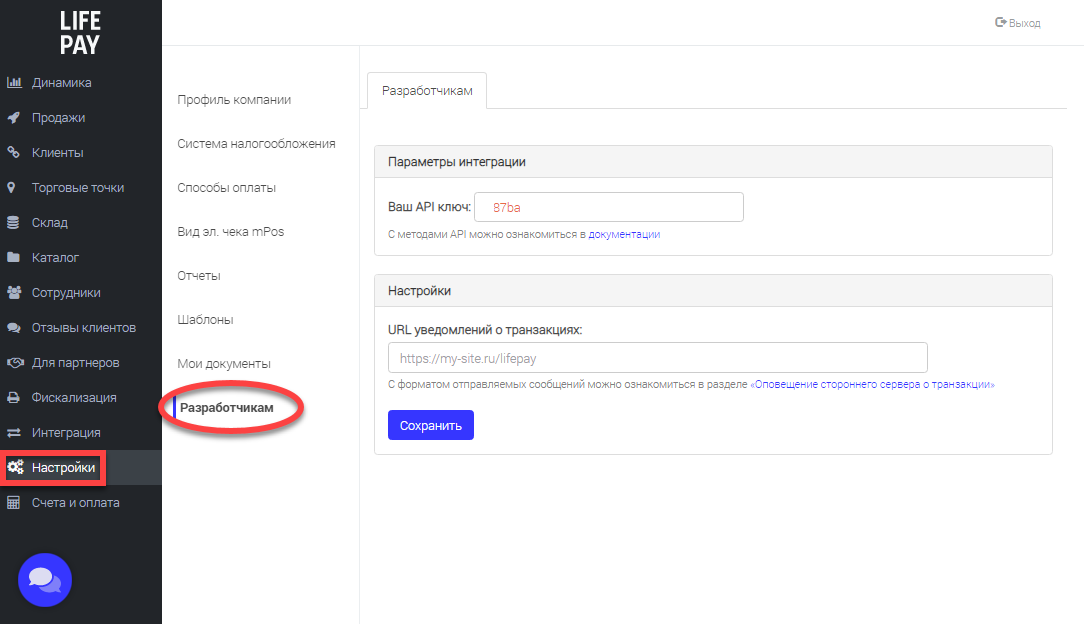Open Способы оплаты settings page
This screenshot has width=1084, height=624.
226,187
